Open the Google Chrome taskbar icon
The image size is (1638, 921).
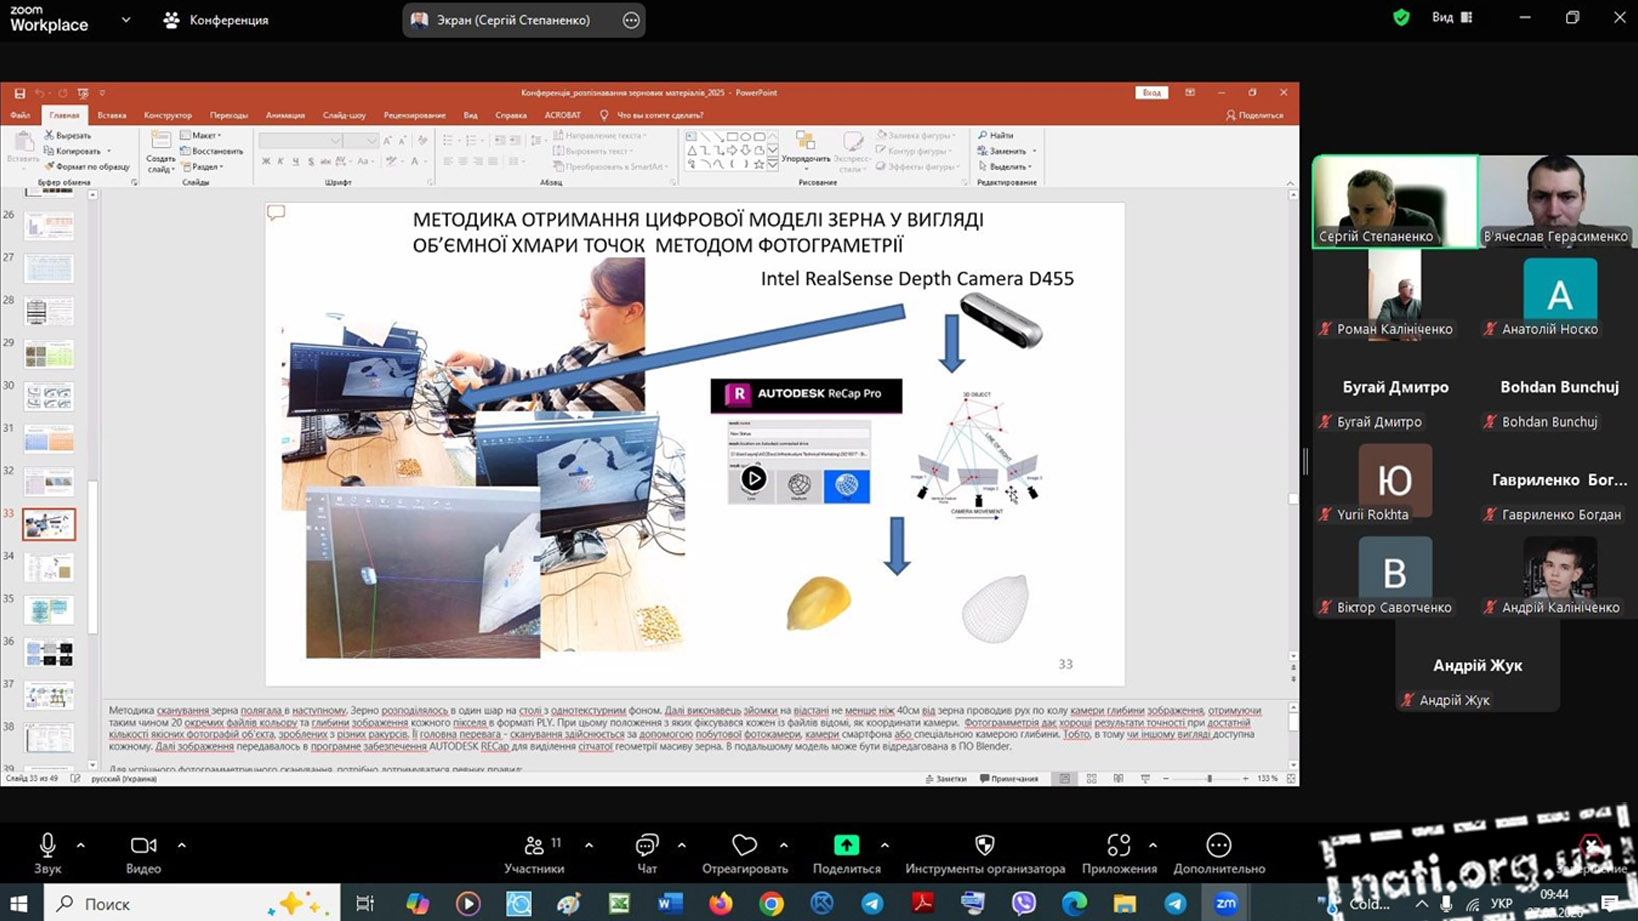point(771,904)
